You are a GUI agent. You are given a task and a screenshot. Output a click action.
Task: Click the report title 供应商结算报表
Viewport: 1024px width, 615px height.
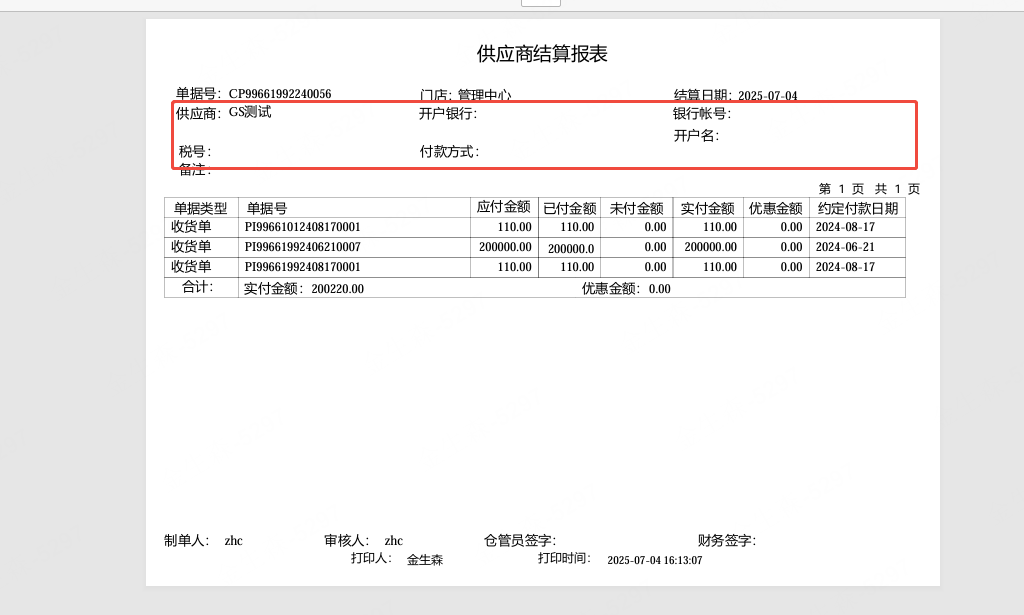click(x=542, y=54)
